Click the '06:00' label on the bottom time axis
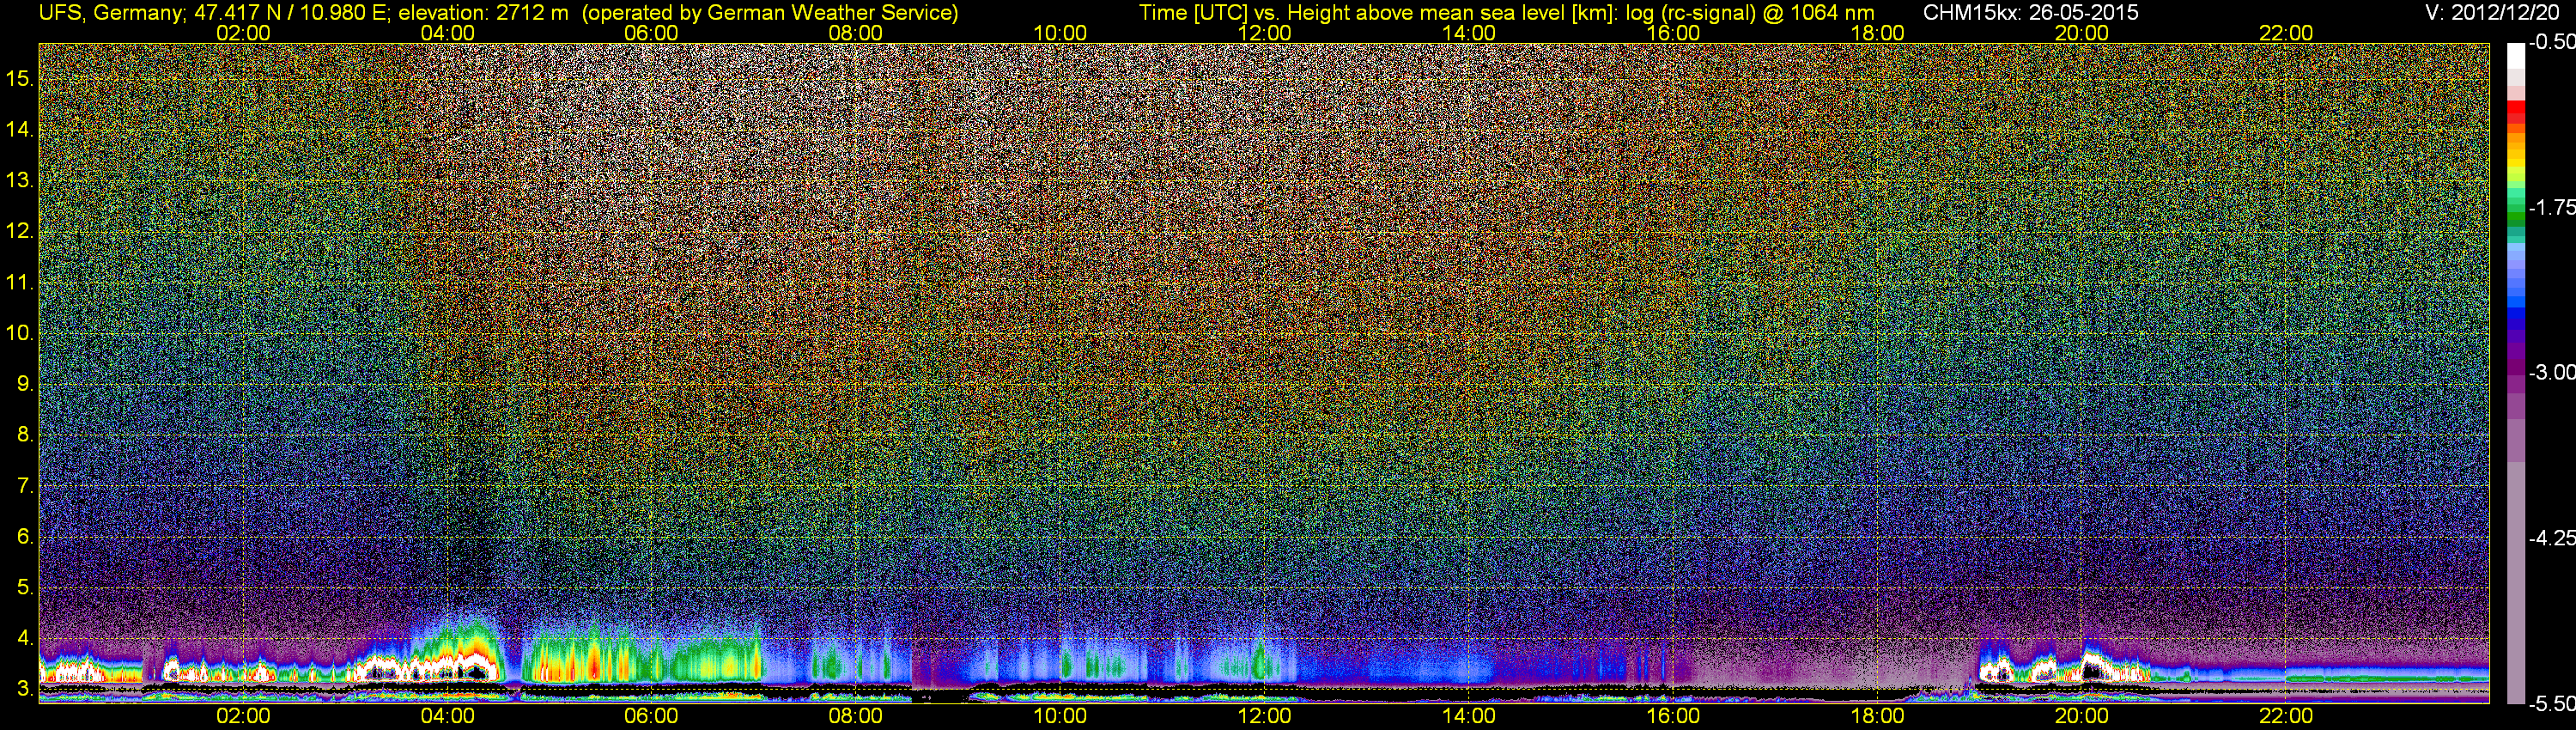Screen dimensions: 2576x730 point(651,716)
